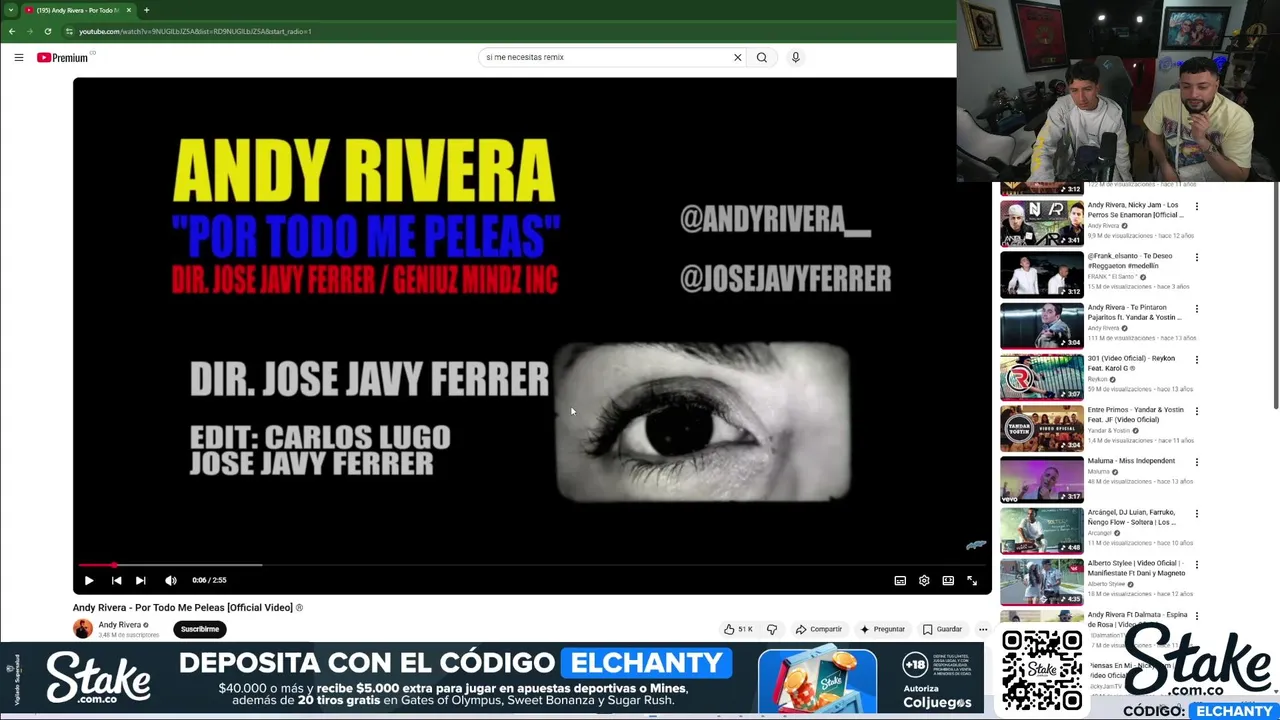This screenshot has width=1280, height=720.
Task: Click the youtube.com address bar URL
Action: point(195,31)
